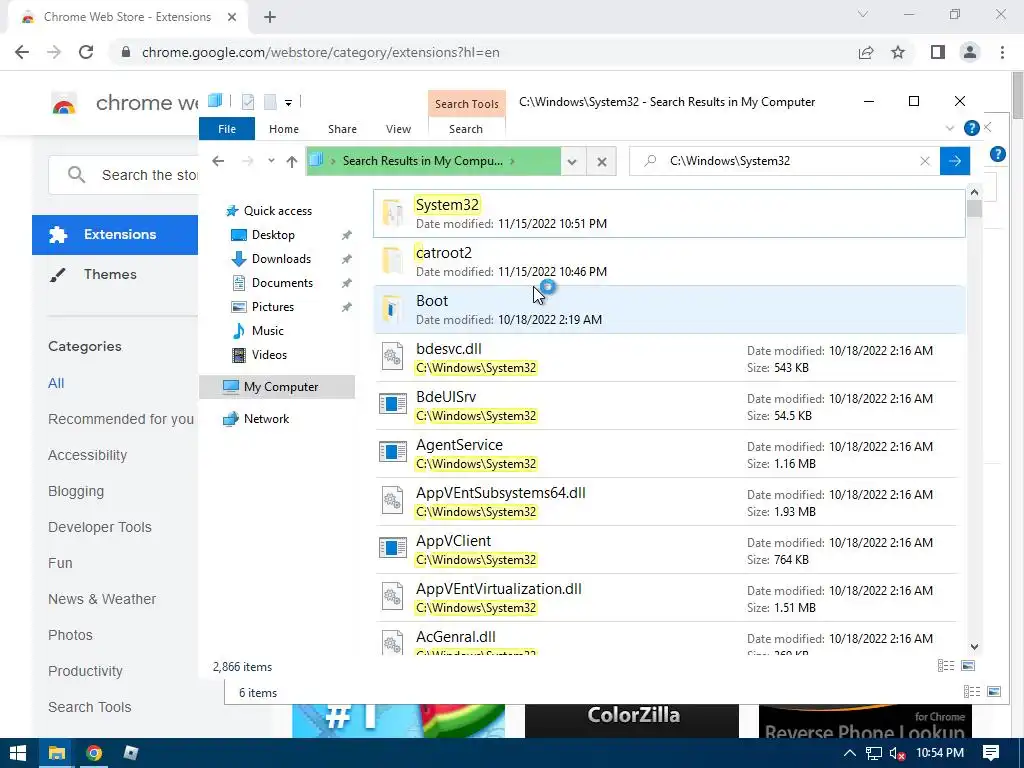The height and width of the screenshot is (768, 1024).
Task: Open the File menu in Explorer
Action: click(x=227, y=129)
